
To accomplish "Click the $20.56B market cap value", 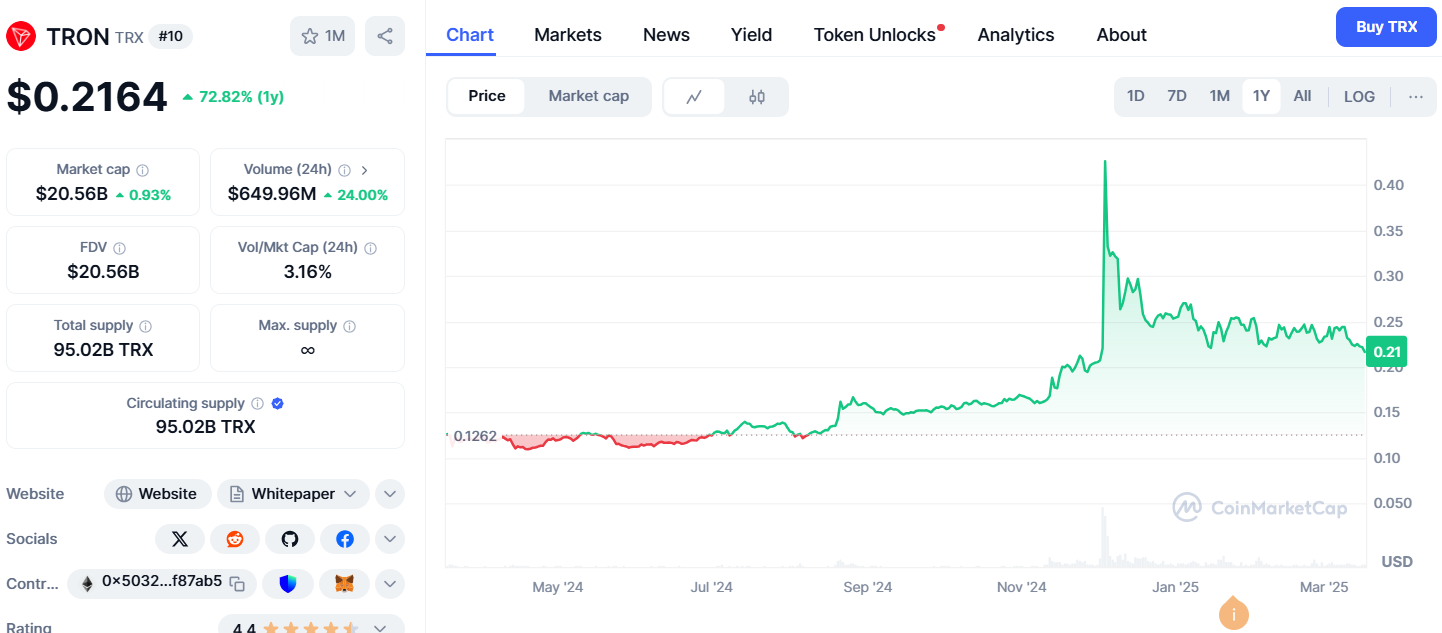I will click(x=72, y=194).
